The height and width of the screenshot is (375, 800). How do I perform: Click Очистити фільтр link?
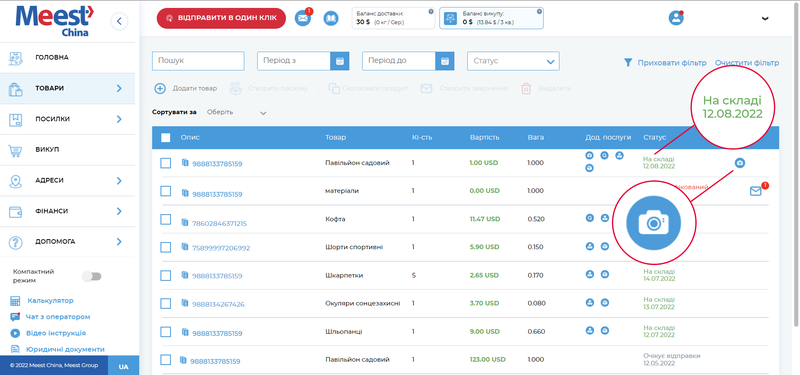coord(747,63)
